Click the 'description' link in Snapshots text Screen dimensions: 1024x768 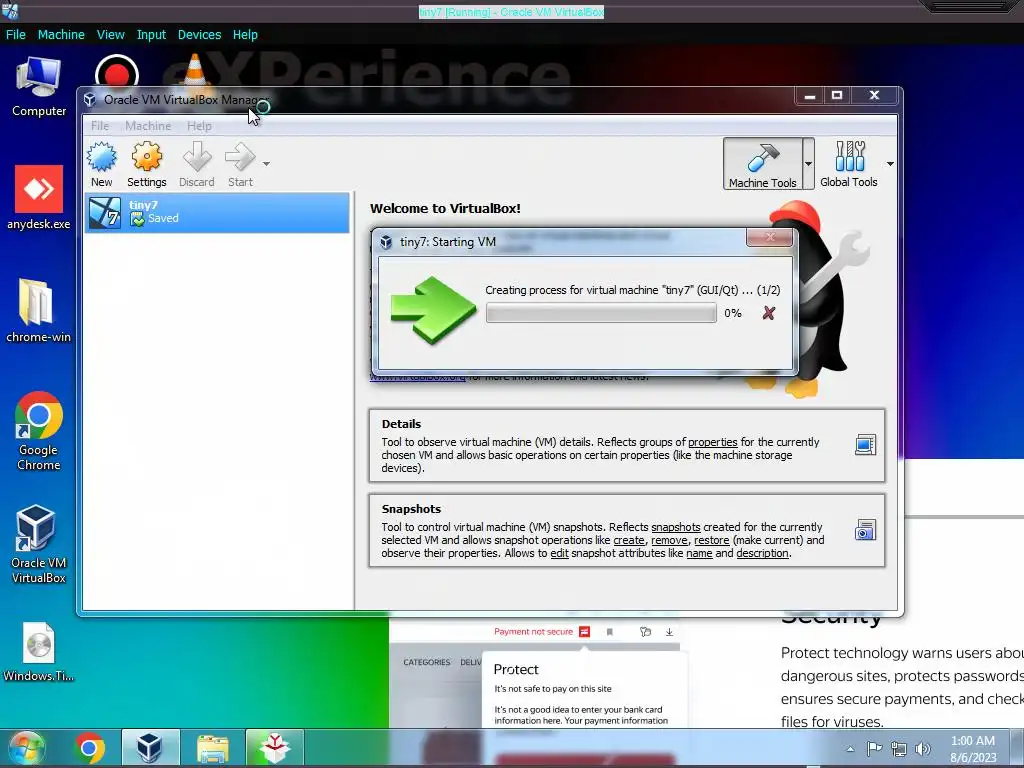(763, 553)
